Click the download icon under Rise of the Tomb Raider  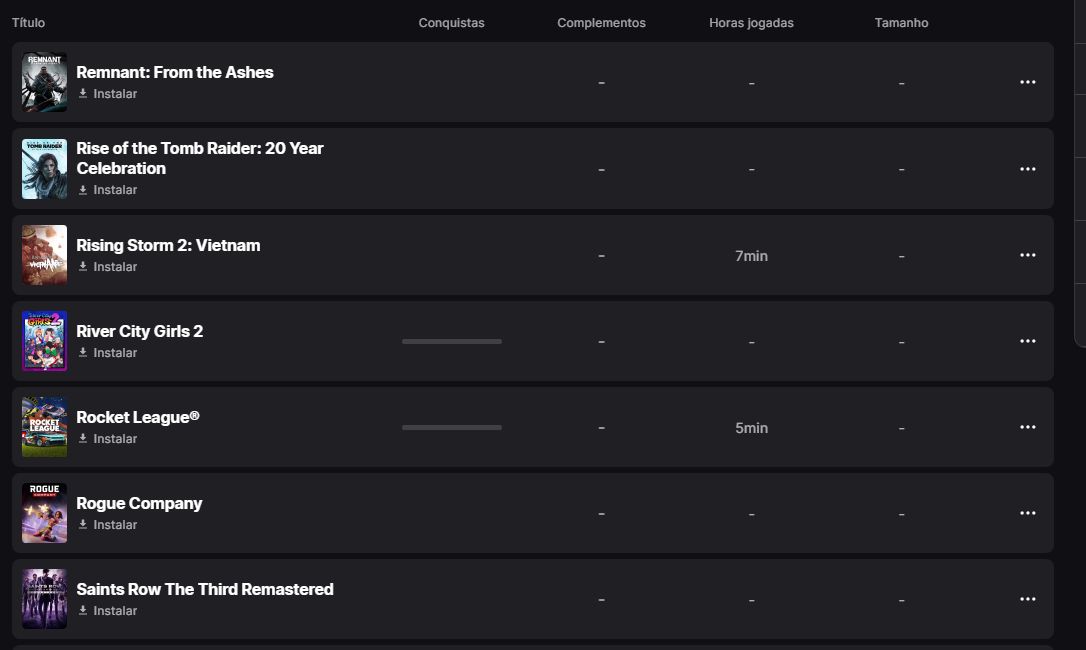point(82,189)
